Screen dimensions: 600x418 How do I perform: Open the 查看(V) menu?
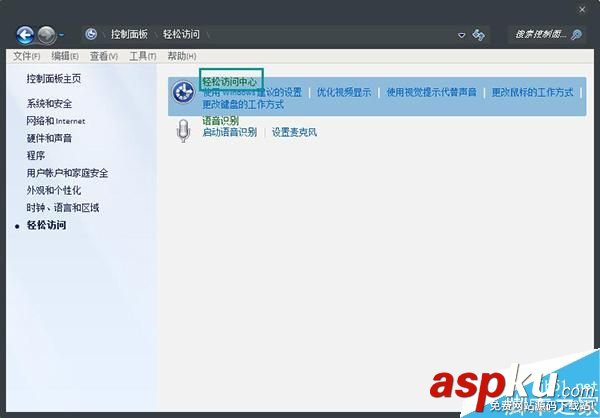pyautogui.click(x=103, y=56)
